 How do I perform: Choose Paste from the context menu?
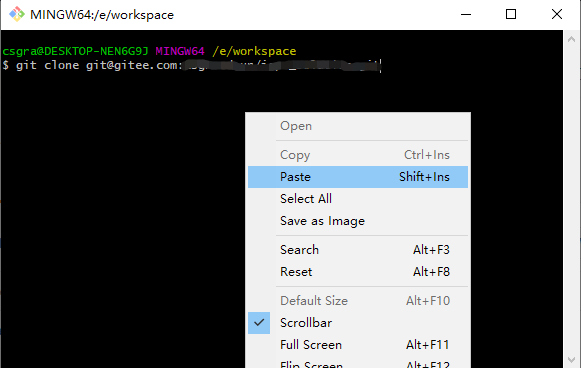click(358, 177)
